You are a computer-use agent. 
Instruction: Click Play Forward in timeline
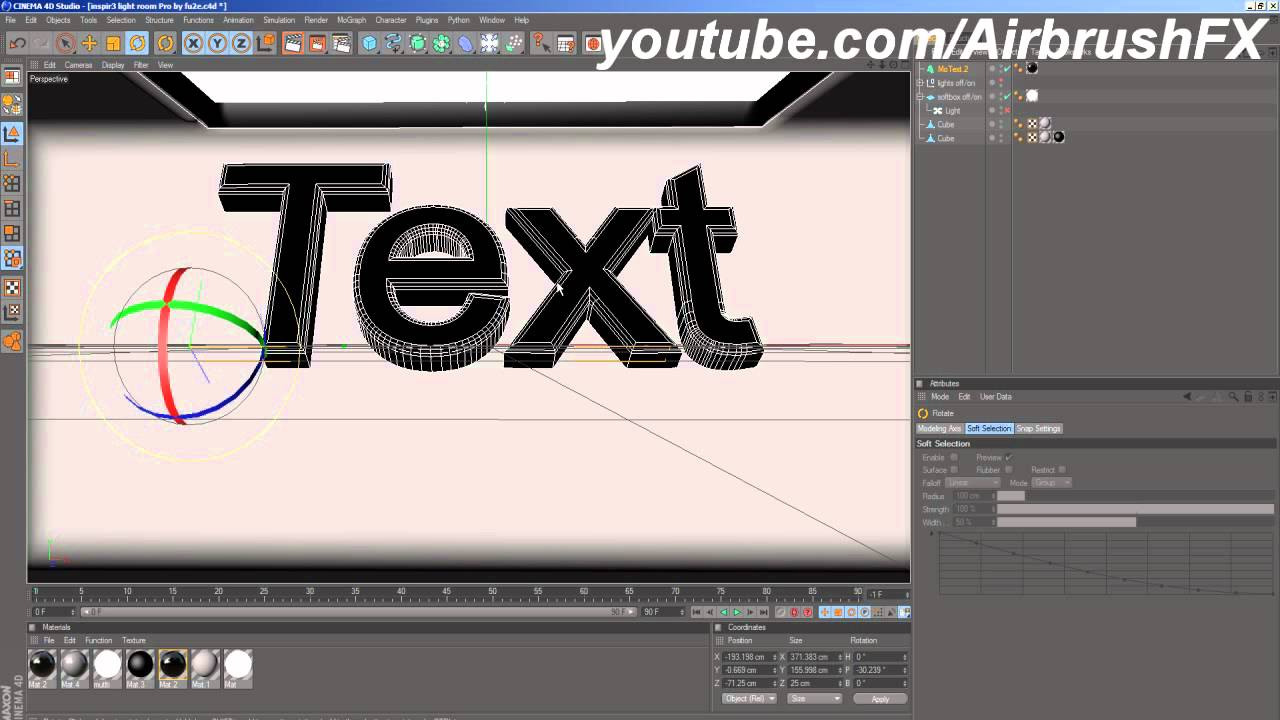pos(737,612)
